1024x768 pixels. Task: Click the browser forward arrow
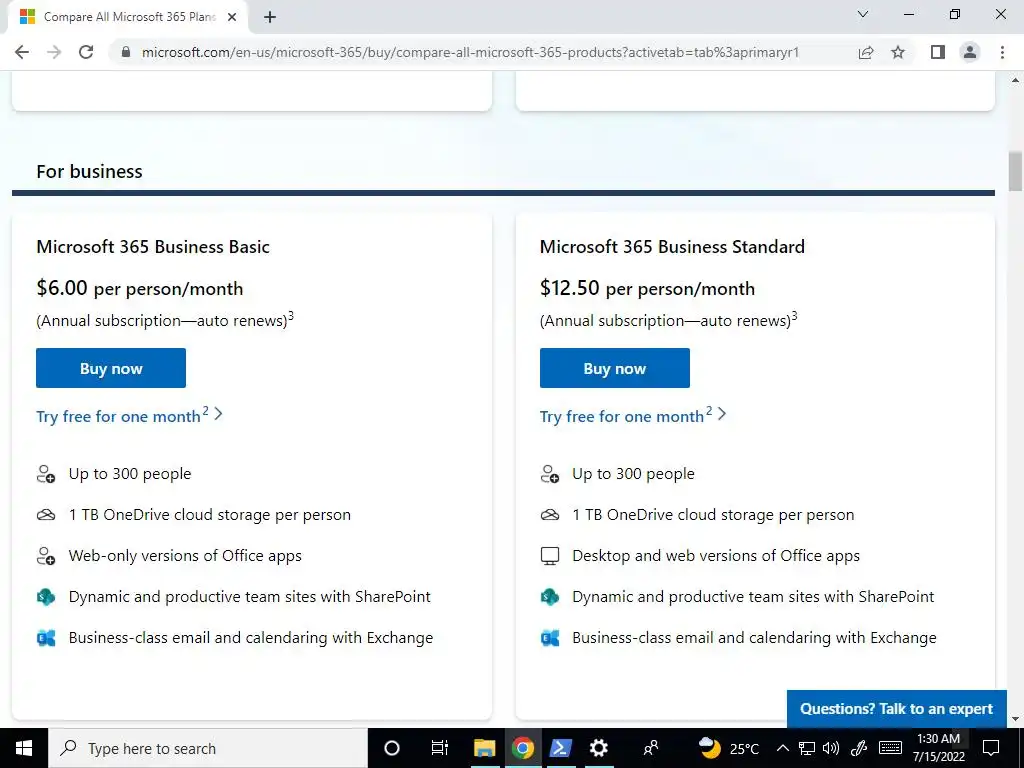(54, 52)
